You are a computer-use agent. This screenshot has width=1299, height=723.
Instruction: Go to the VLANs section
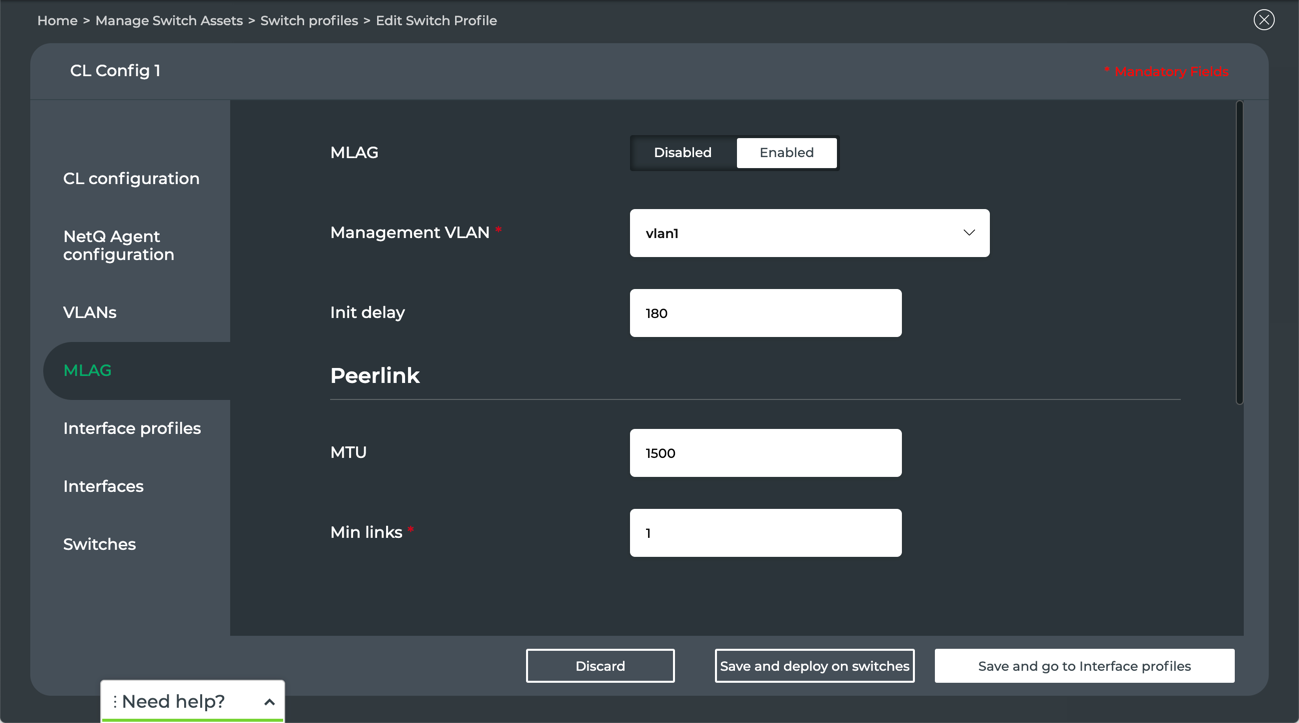(x=90, y=313)
